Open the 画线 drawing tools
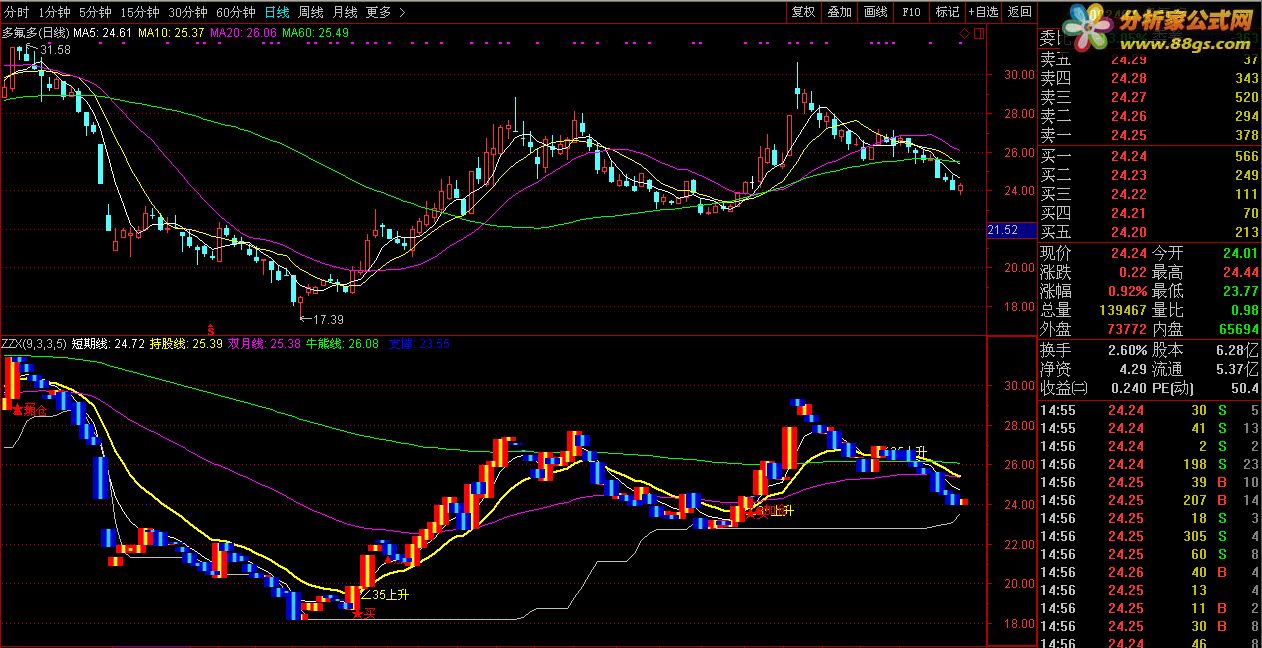Viewport: 1262px width, 648px height. [x=875, y=12]
